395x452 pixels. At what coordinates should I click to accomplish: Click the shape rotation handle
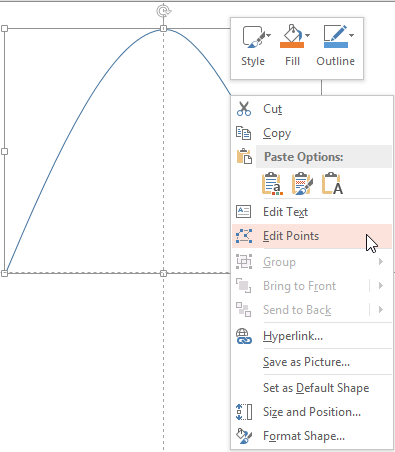[163, 11]
